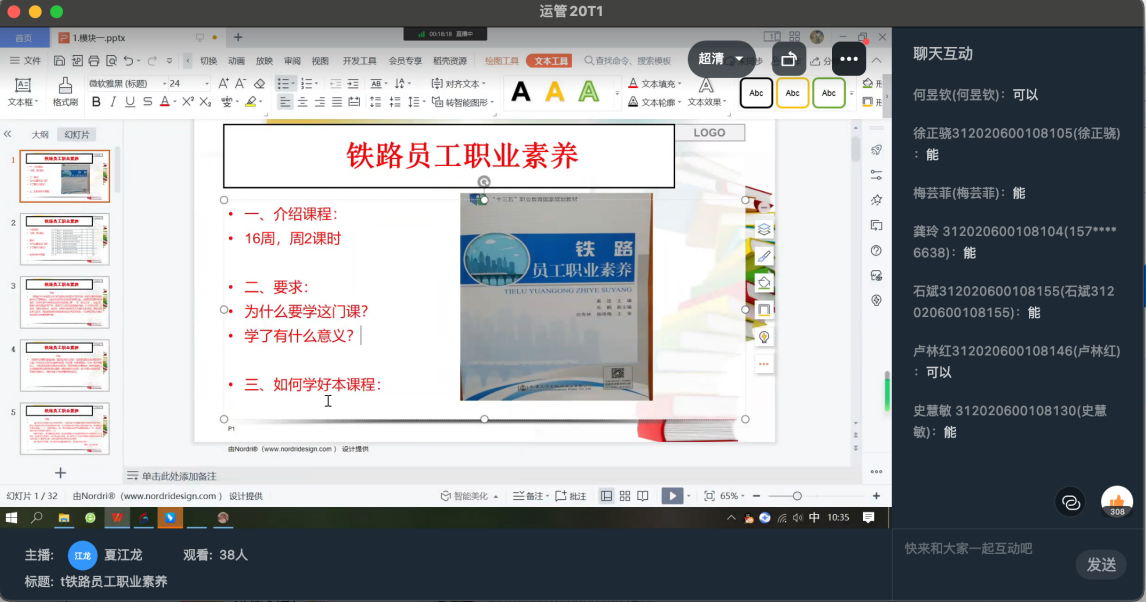Switch to the 大纲 outline tab
Viewport: 1146px width, 602px height.
(40, 134)
